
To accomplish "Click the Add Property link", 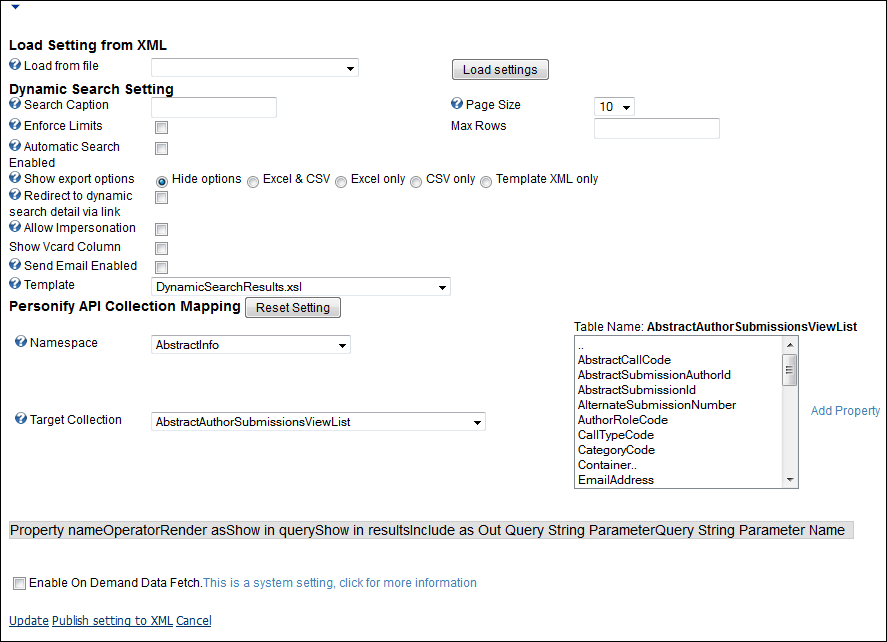I will coord(845,411).
